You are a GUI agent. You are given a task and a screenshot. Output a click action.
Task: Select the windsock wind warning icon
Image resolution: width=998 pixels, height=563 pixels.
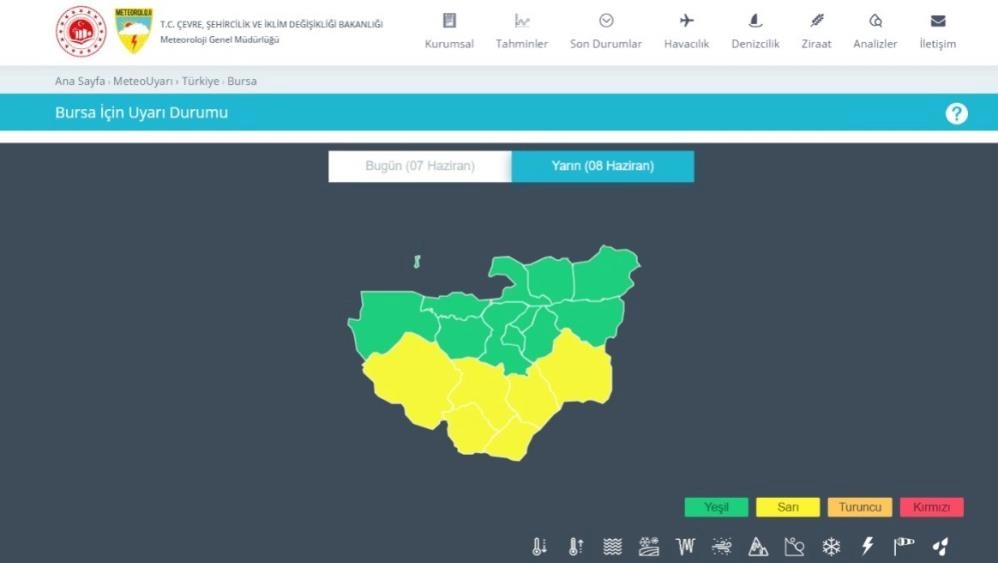904,547
